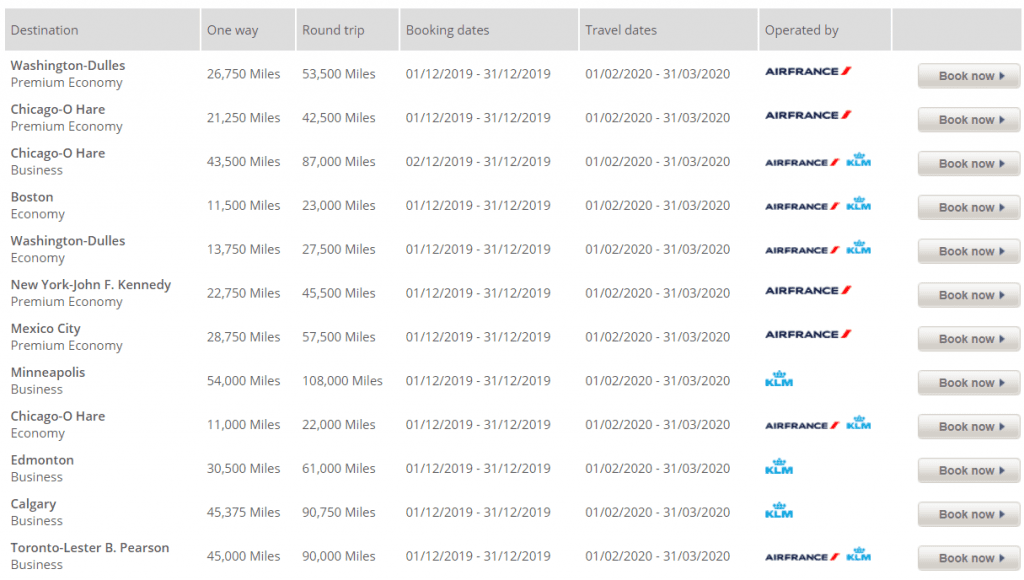Click the Air France logo in Washington-Dulles Premium Economy row
1024x580 pixels.
tap(808, 71)
